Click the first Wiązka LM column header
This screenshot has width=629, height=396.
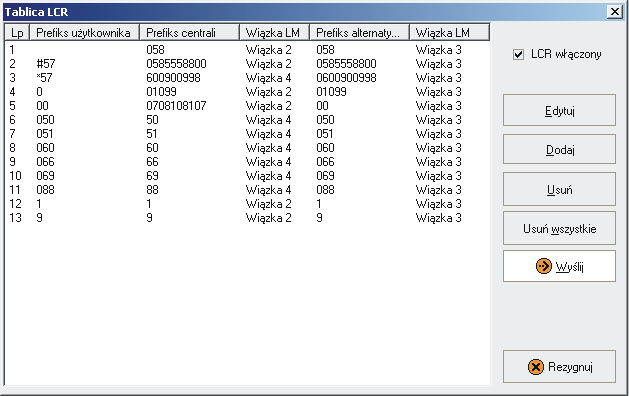pos(274,32)
